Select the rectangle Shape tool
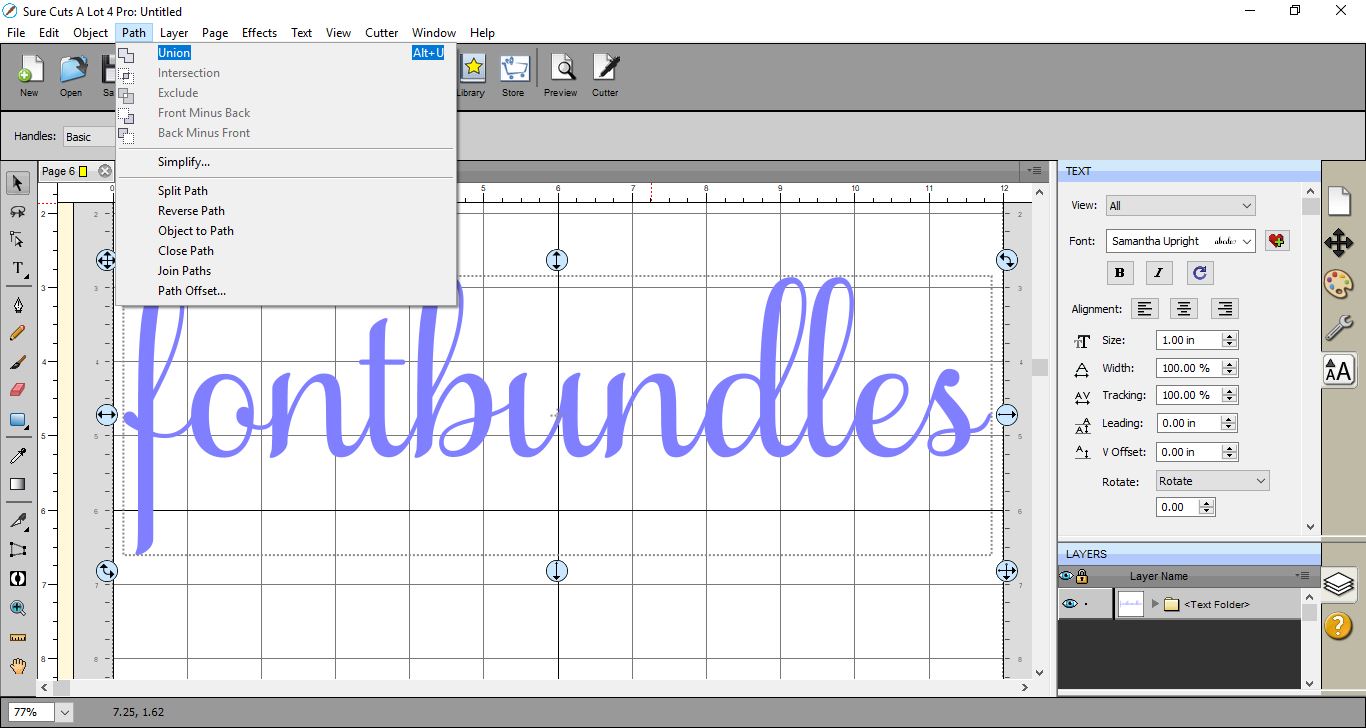Image resolution: width=1366 pixels, height=728 pixels. (x=18, y=420)
